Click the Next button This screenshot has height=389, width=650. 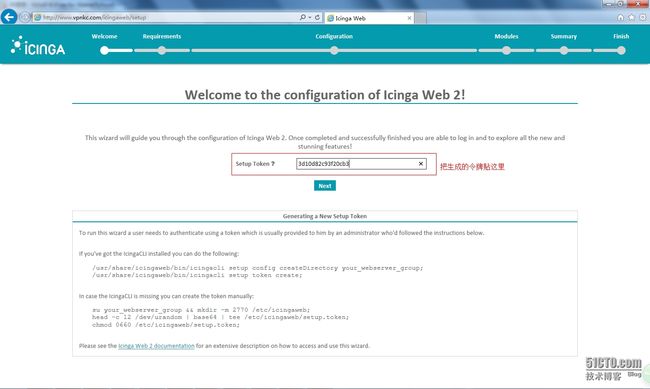point(325,186)
